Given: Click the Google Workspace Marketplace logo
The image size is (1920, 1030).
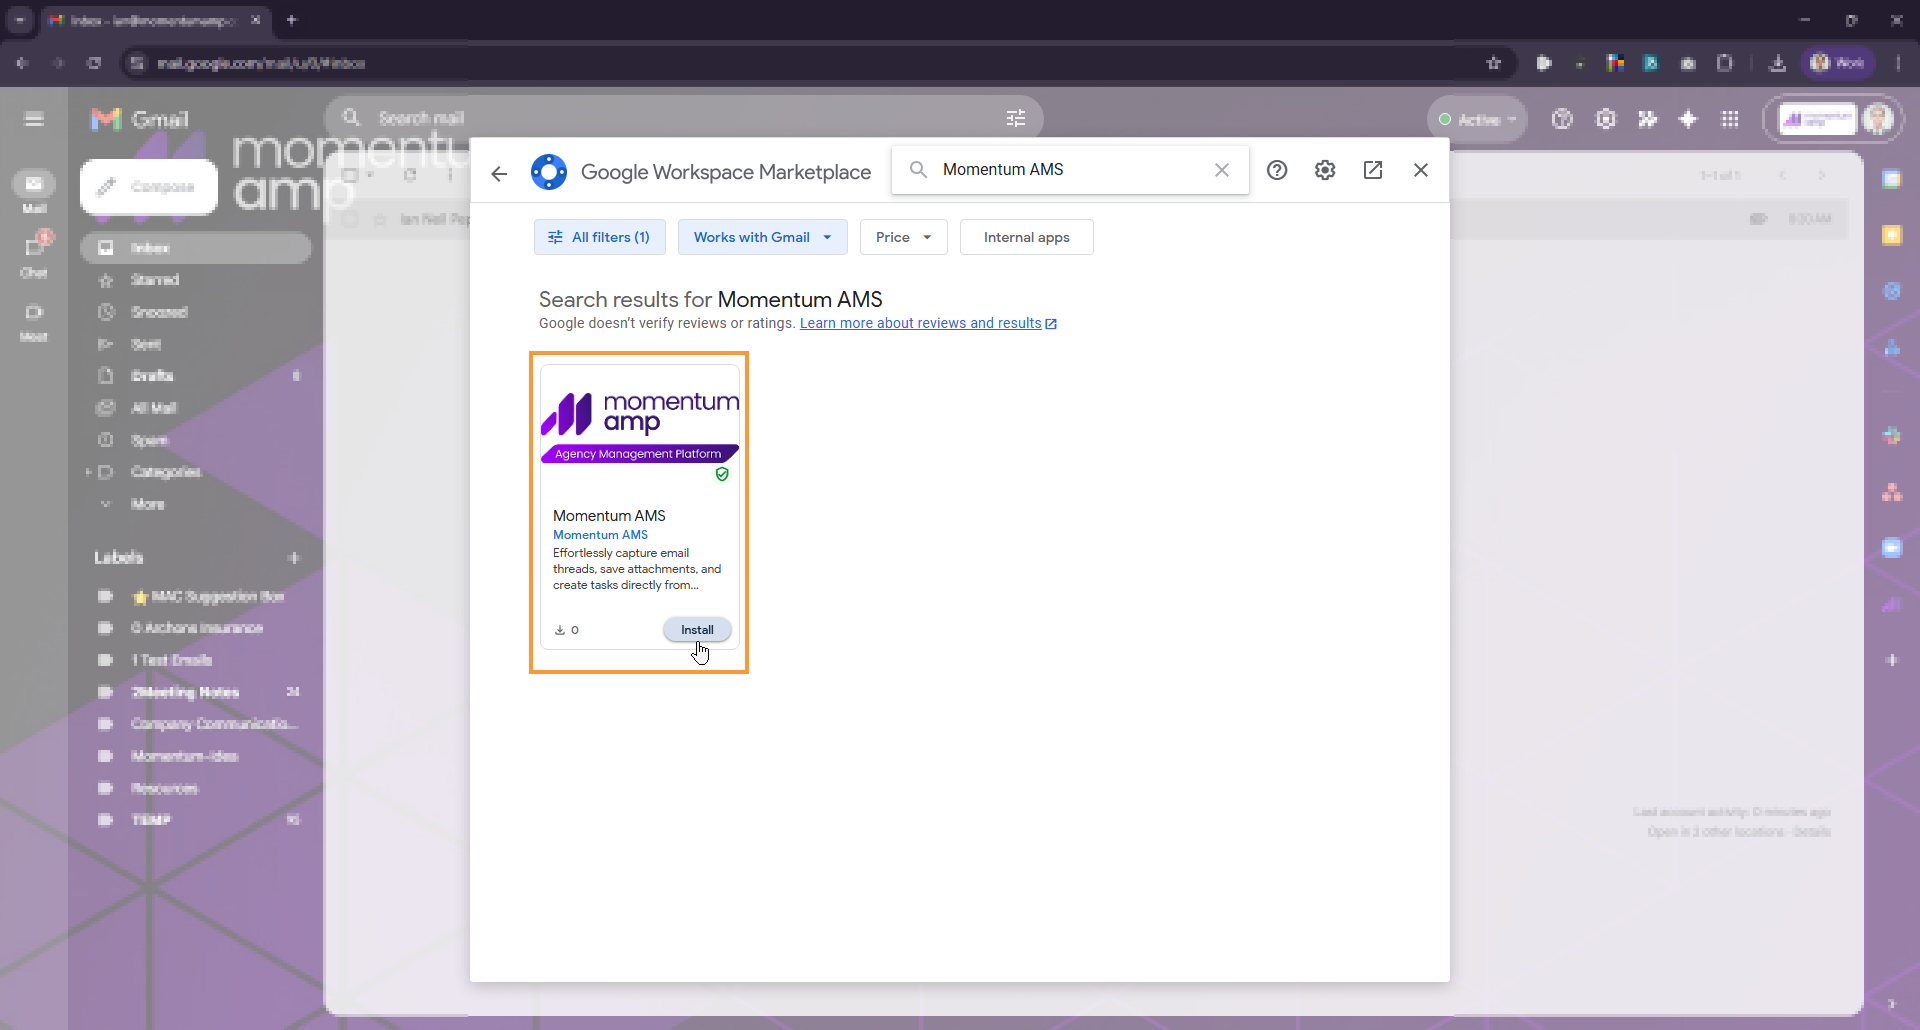Looking at the screenshot, I should pos(549,172).
